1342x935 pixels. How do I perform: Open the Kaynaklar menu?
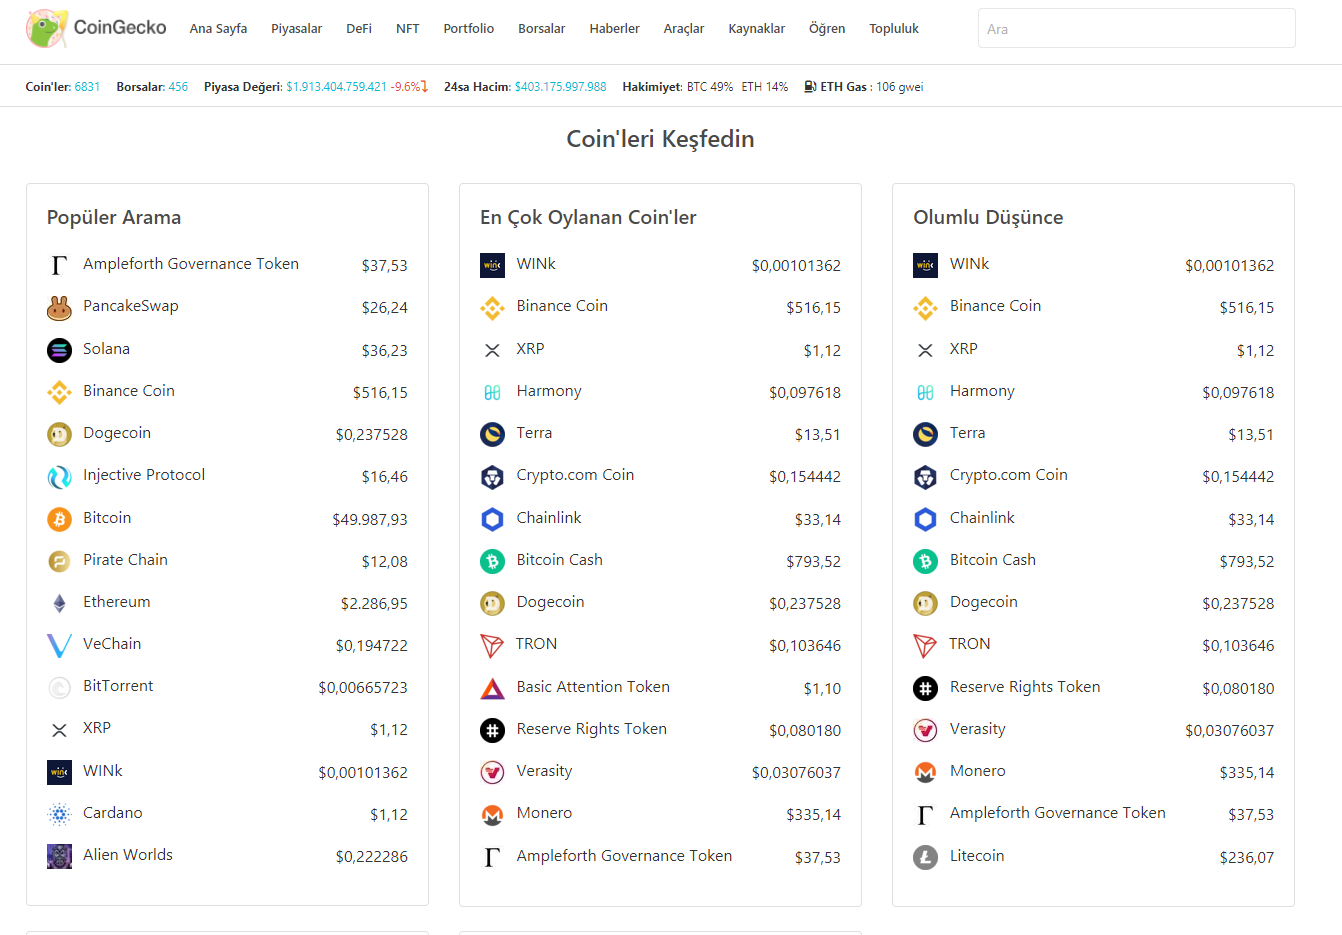coord(756,29)
